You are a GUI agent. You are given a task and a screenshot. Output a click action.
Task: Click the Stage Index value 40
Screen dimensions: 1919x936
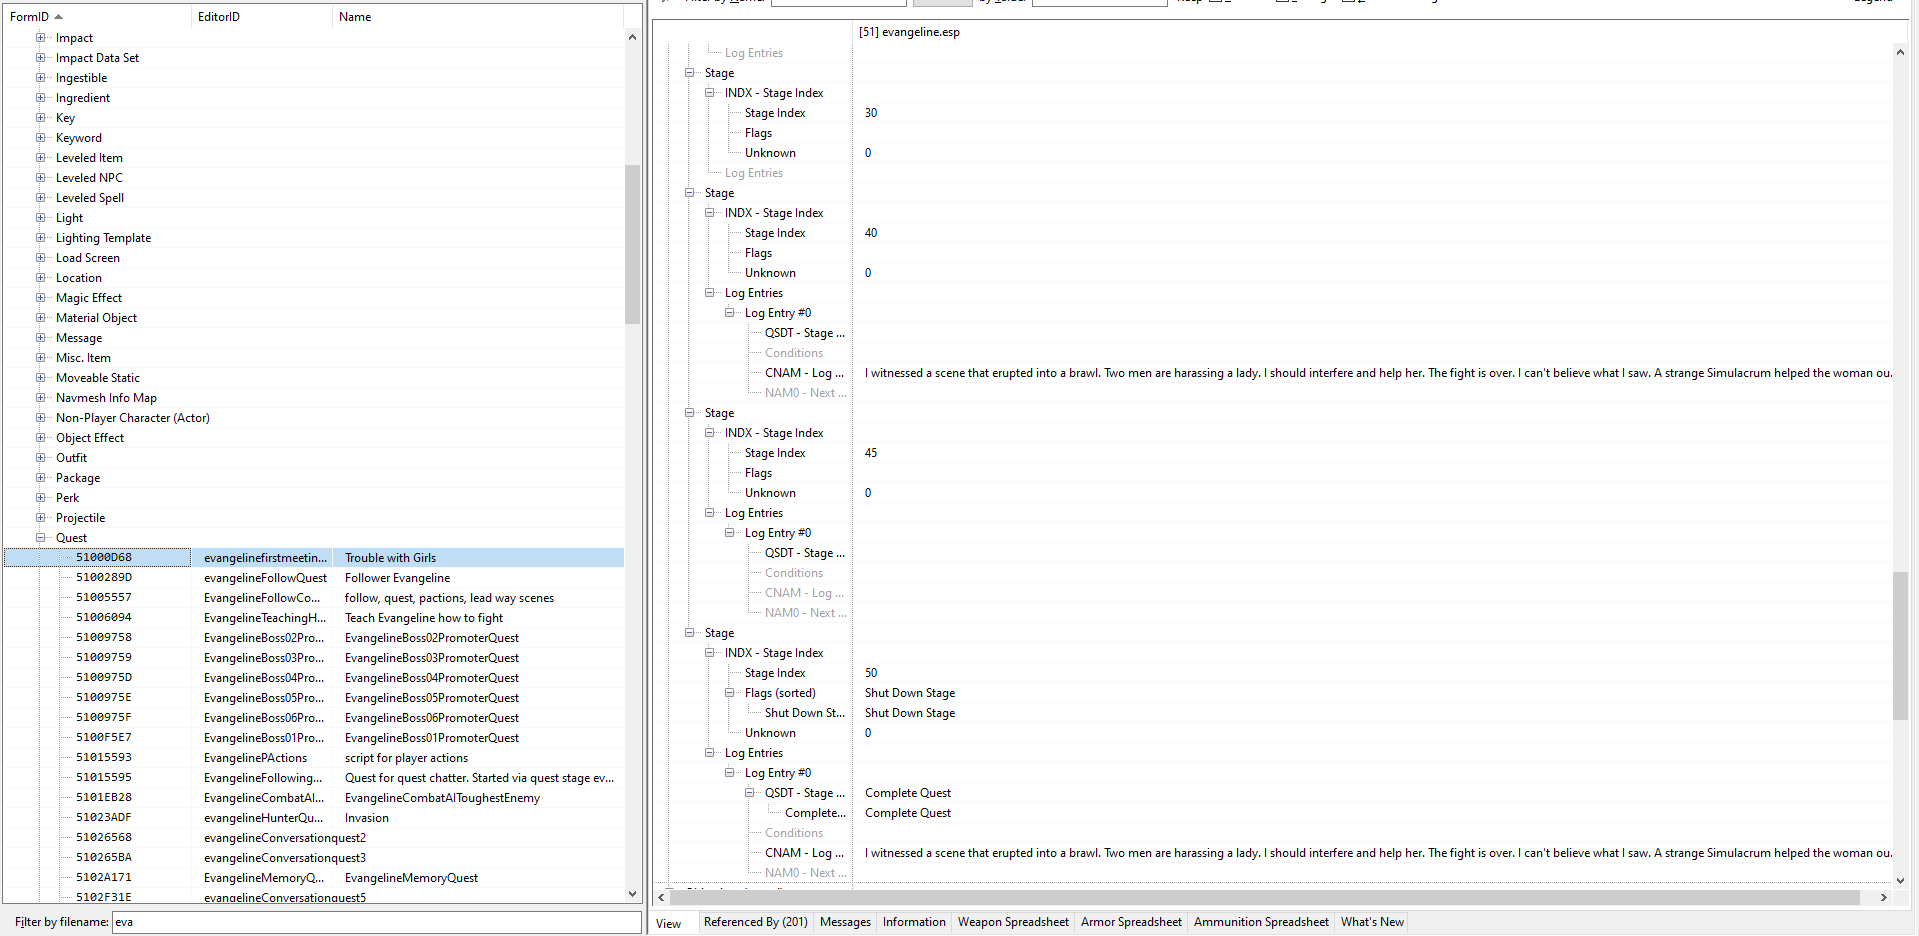(871, 233)
